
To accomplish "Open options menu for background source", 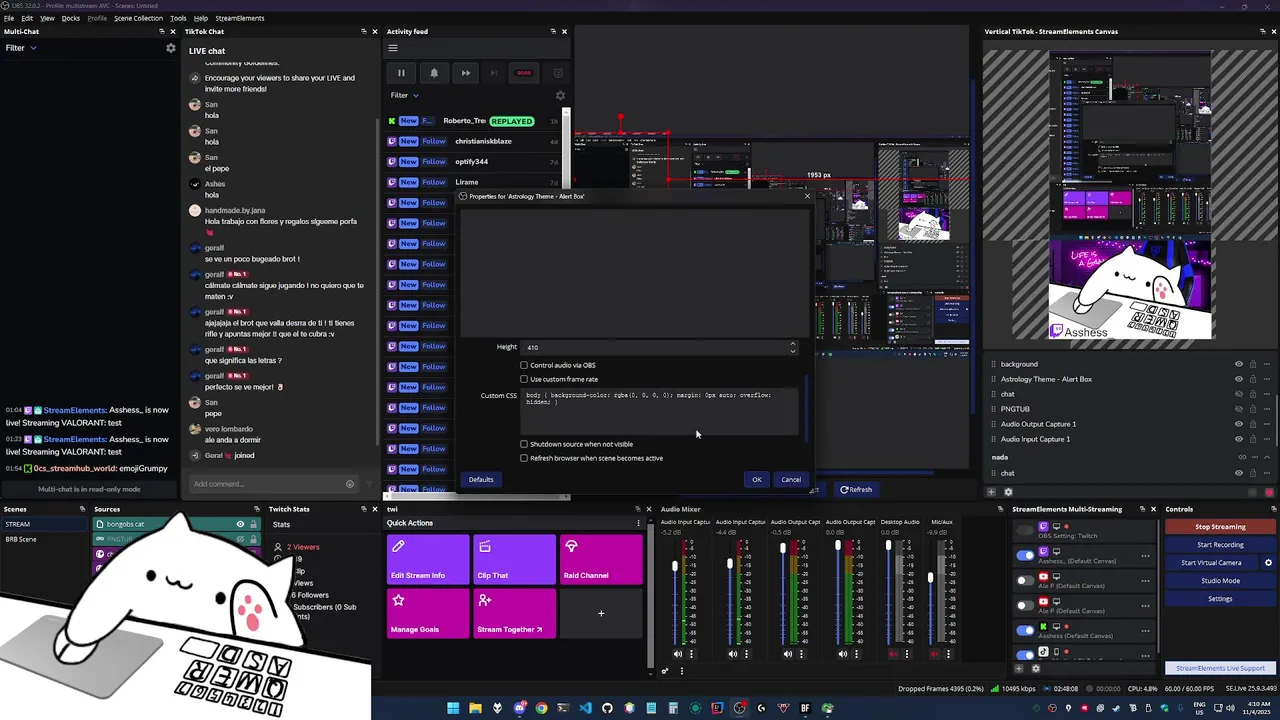I will click(x=1267, y=364).
